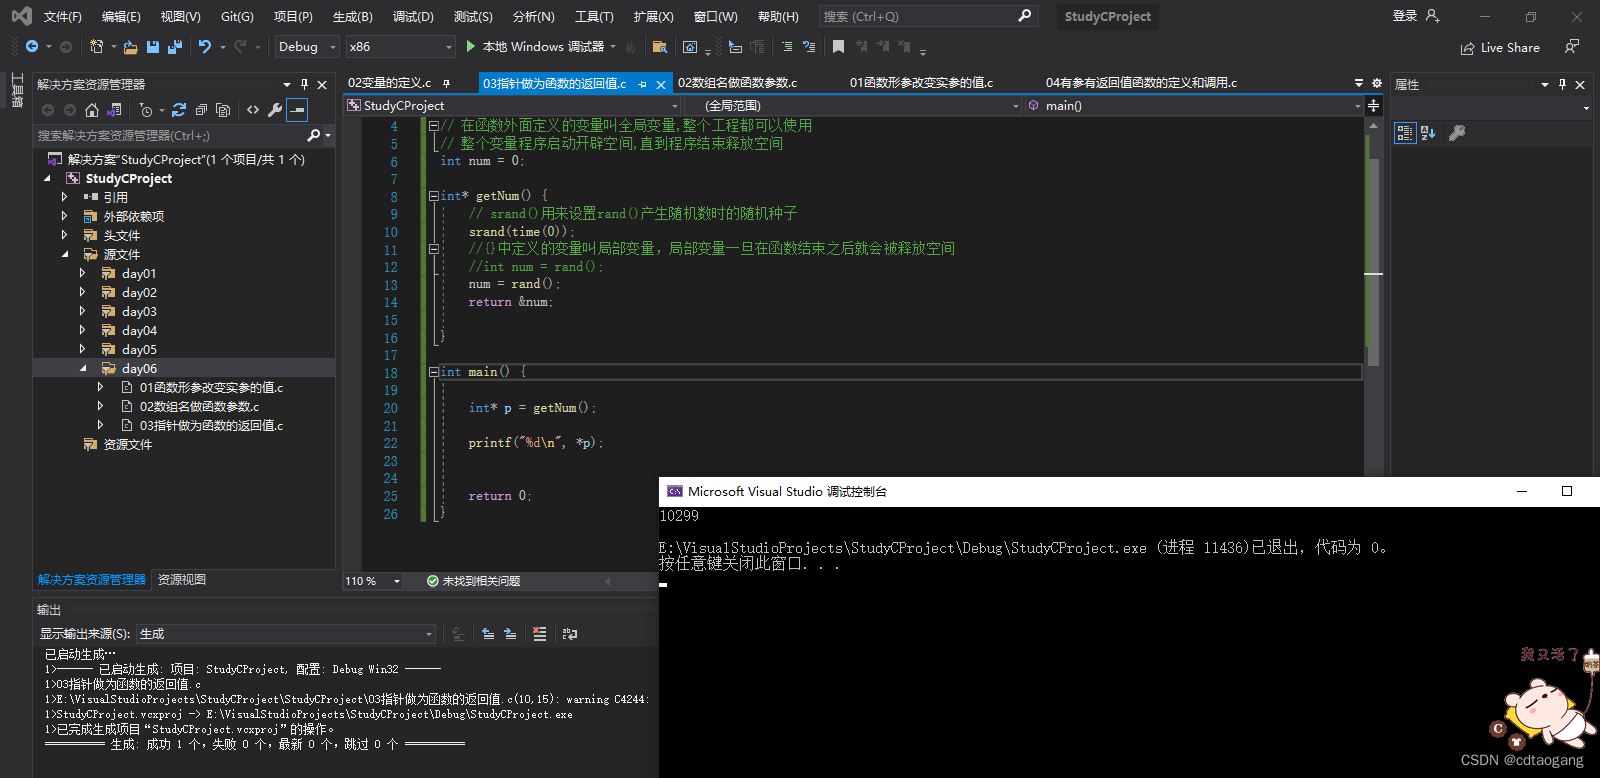Toggle auto-hide pin on Properties panel
Viewport: 1600px width, 778px height.
click(x=1562, y=85)
